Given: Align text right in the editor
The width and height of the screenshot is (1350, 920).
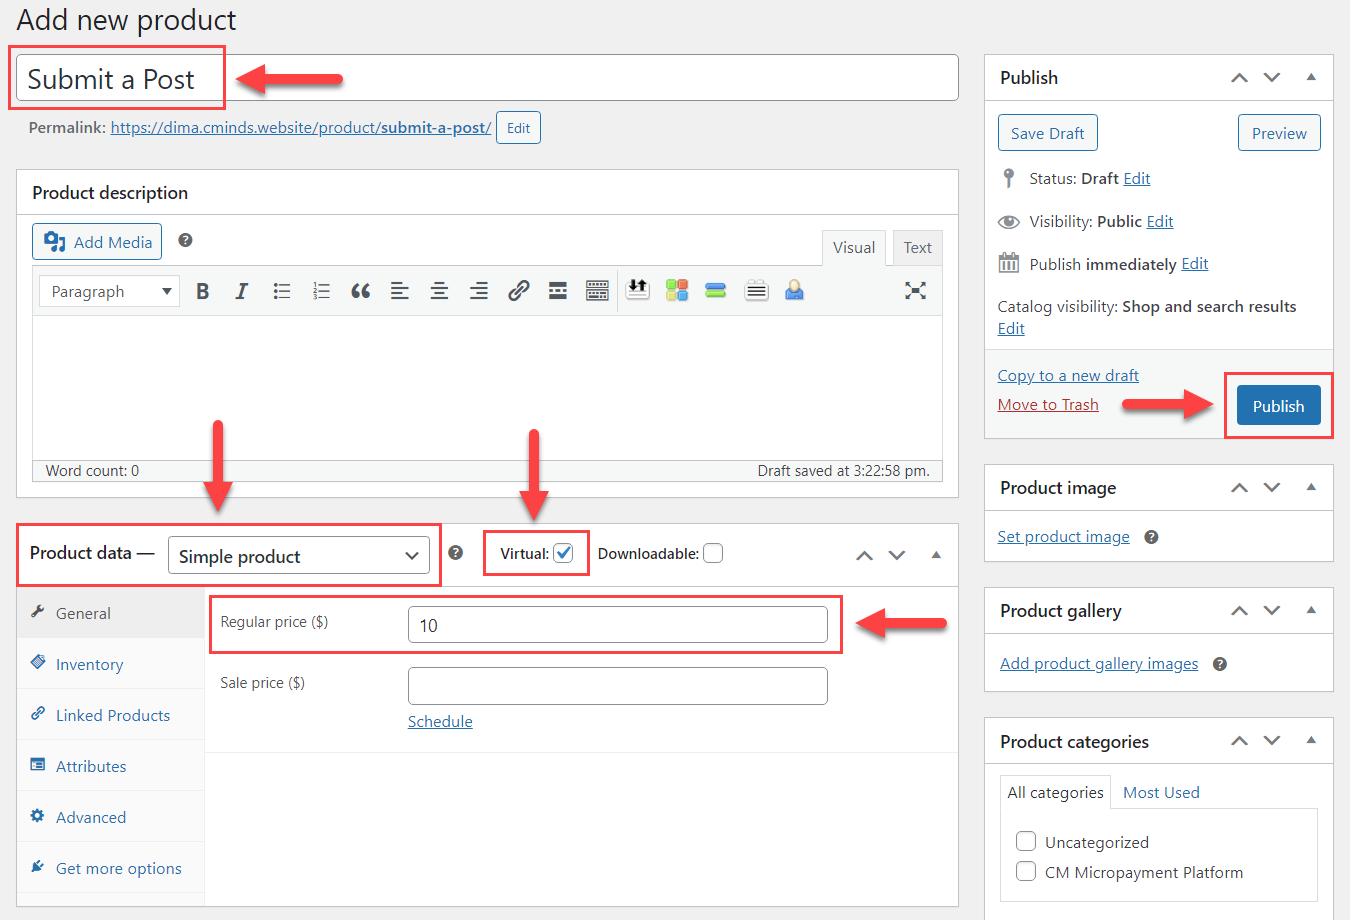Looking at the screenshot, I should [479, 291].
